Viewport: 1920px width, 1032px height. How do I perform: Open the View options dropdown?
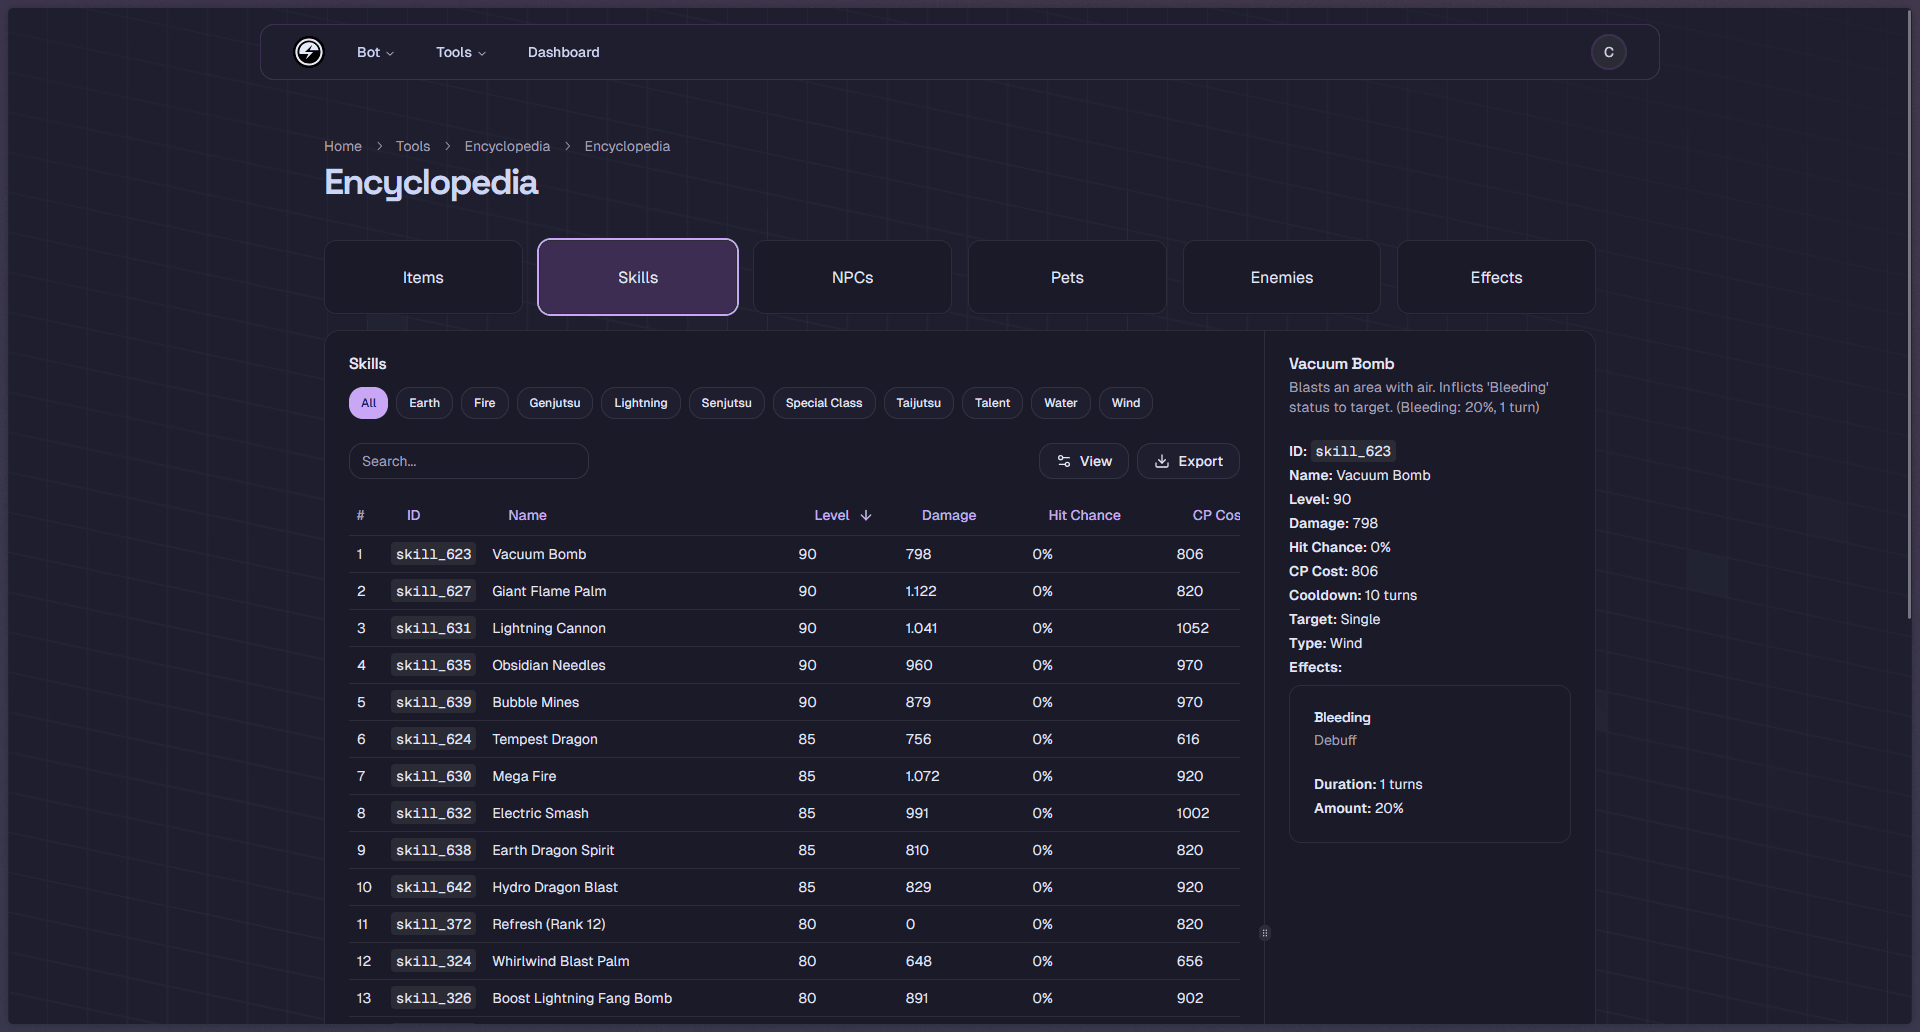[1083, 461]
